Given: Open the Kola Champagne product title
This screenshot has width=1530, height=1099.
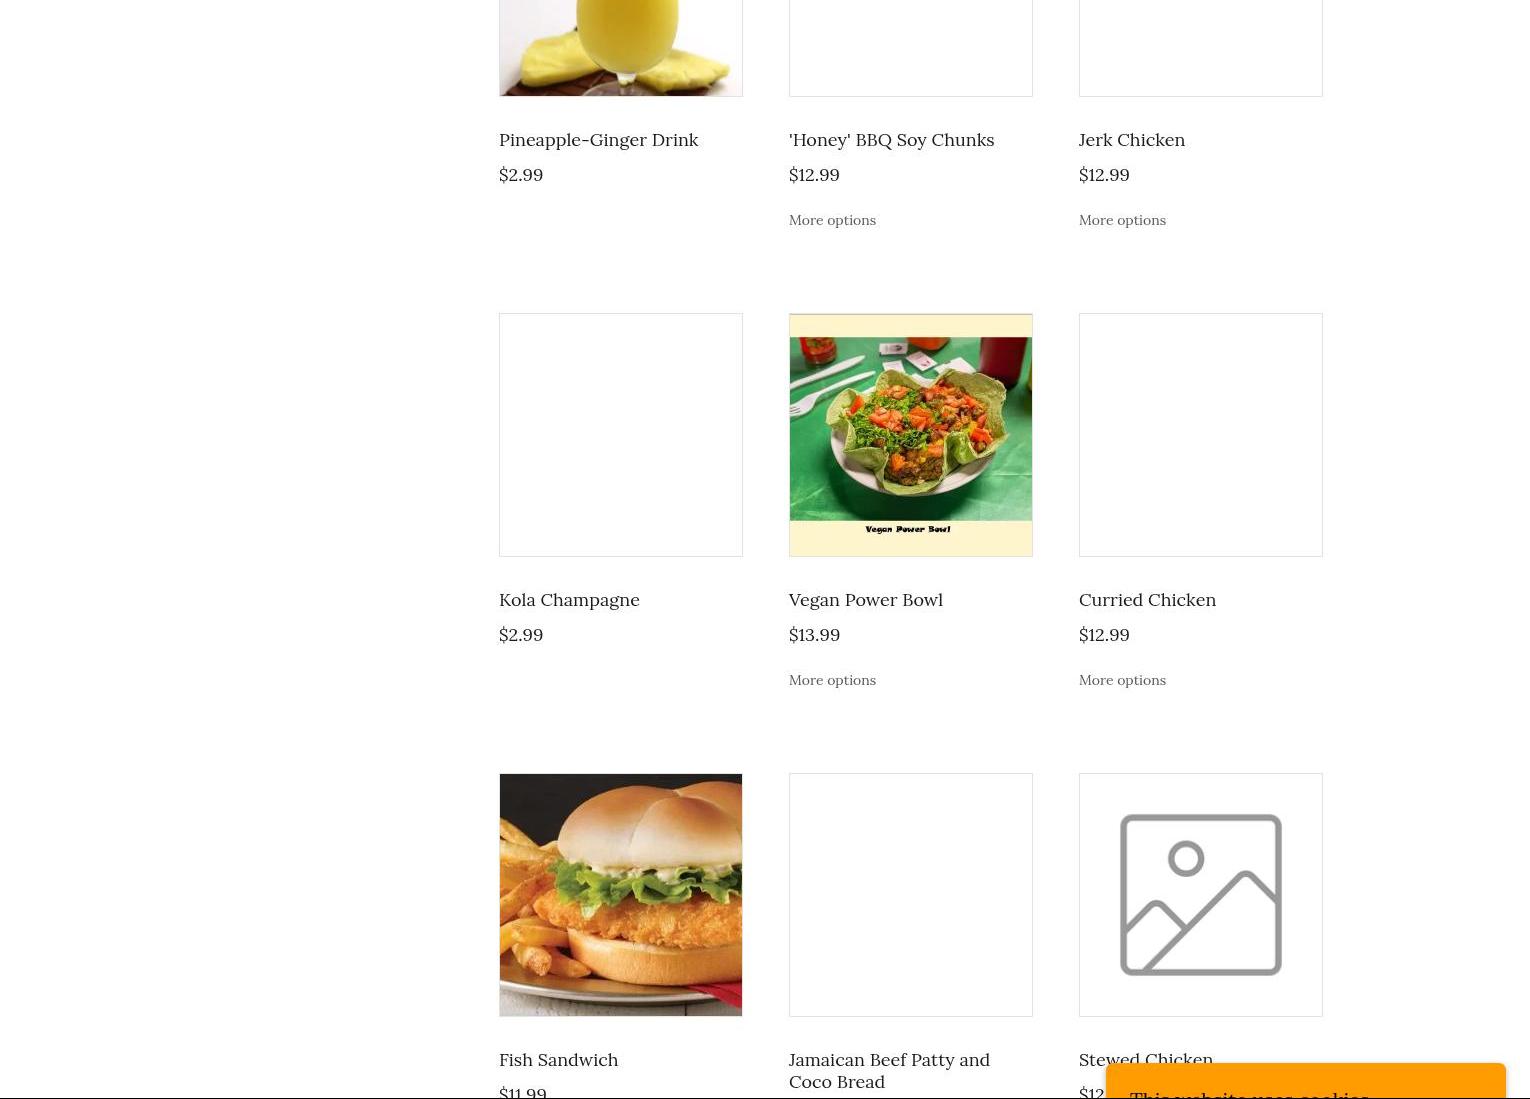Looking at the screenshot, I should [x=569, y=600].
